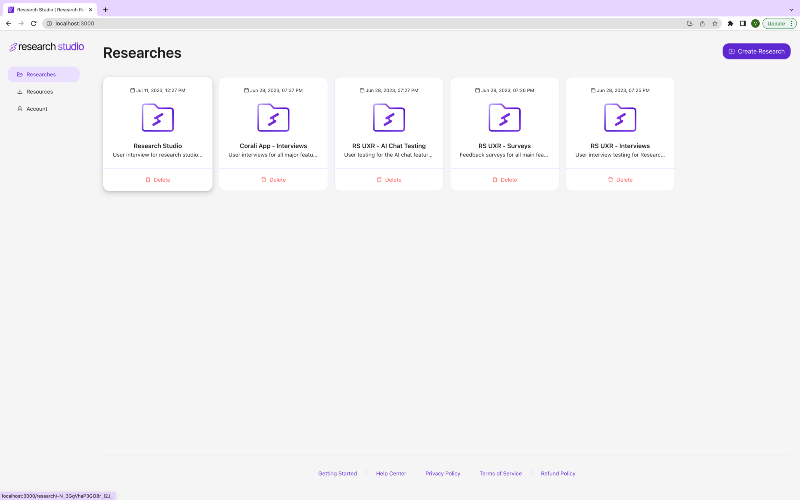Reload the page with the refresh icon
The image size is (800, 500).
click(x=34, y=23)
